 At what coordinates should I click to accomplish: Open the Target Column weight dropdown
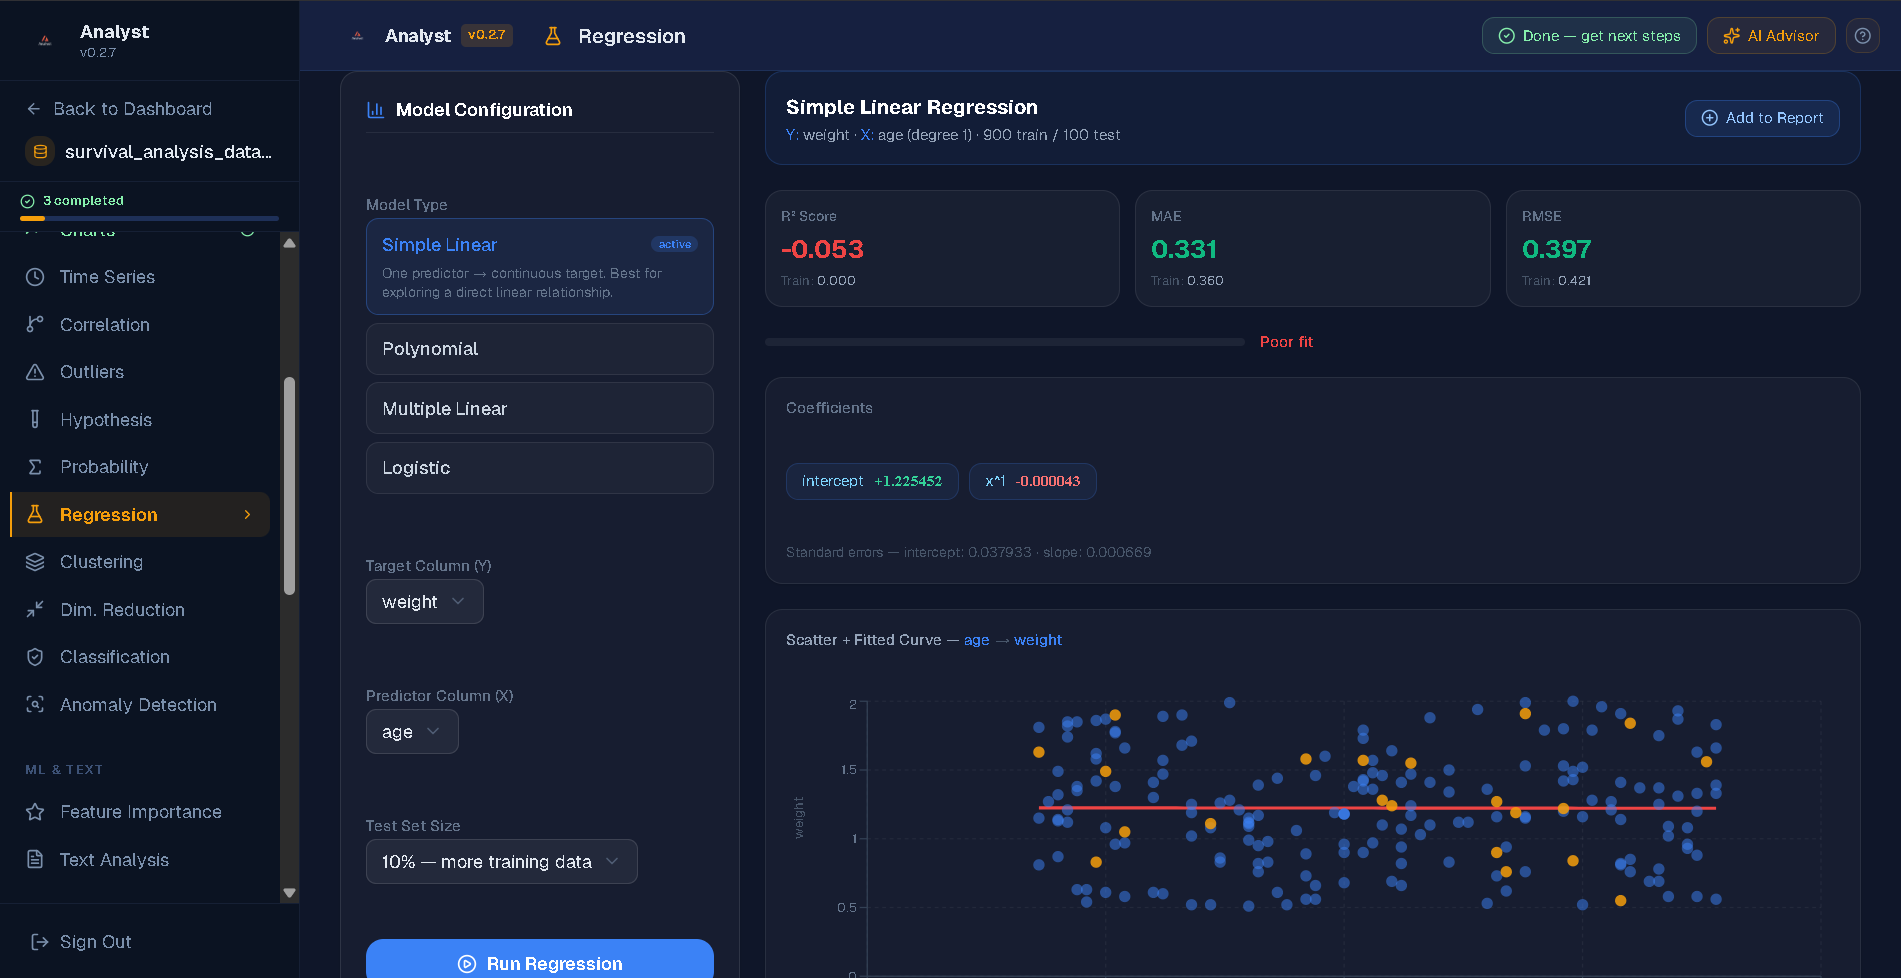[425, 602]
